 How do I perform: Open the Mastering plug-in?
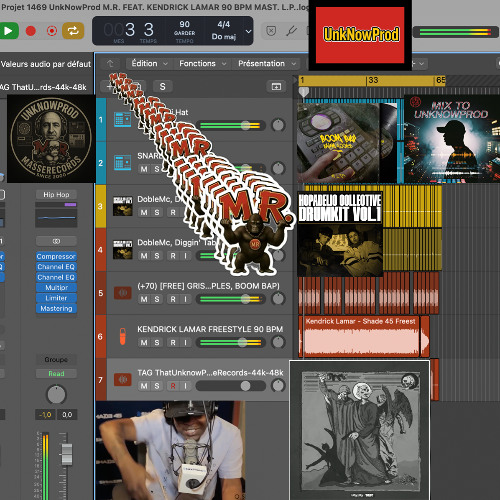56,309
